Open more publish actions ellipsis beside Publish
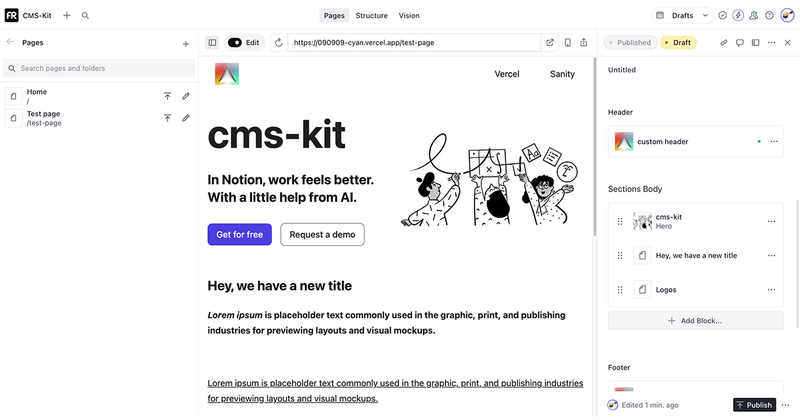The image size is (800, 420). point(786,405)
